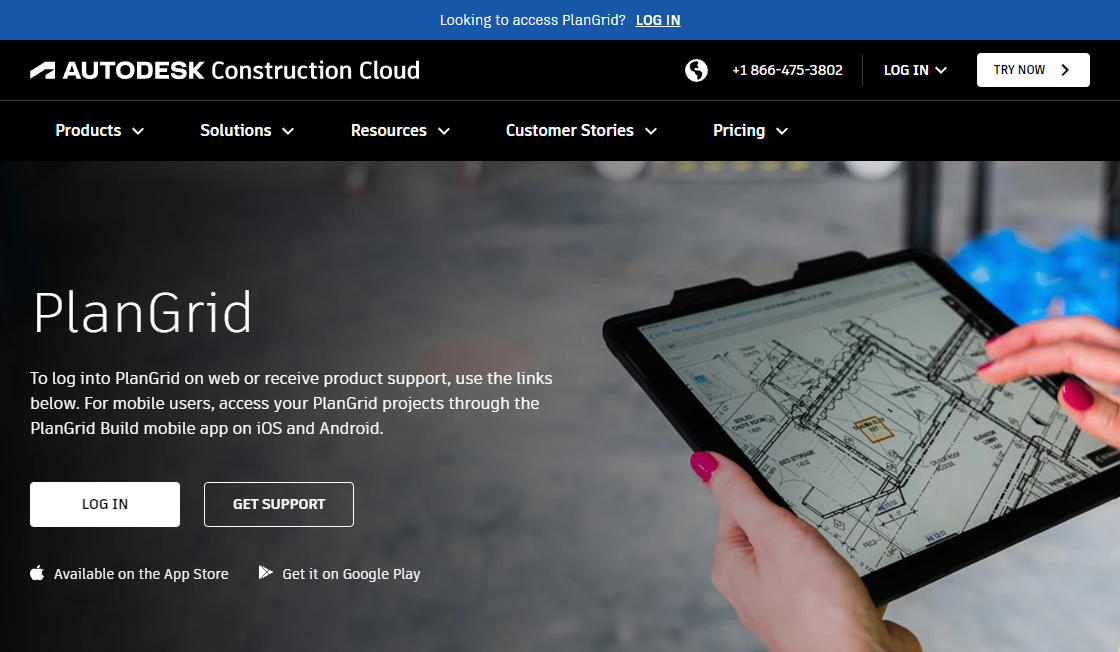Open the globe language selector

pyautogui.click(x=696, y=70)
